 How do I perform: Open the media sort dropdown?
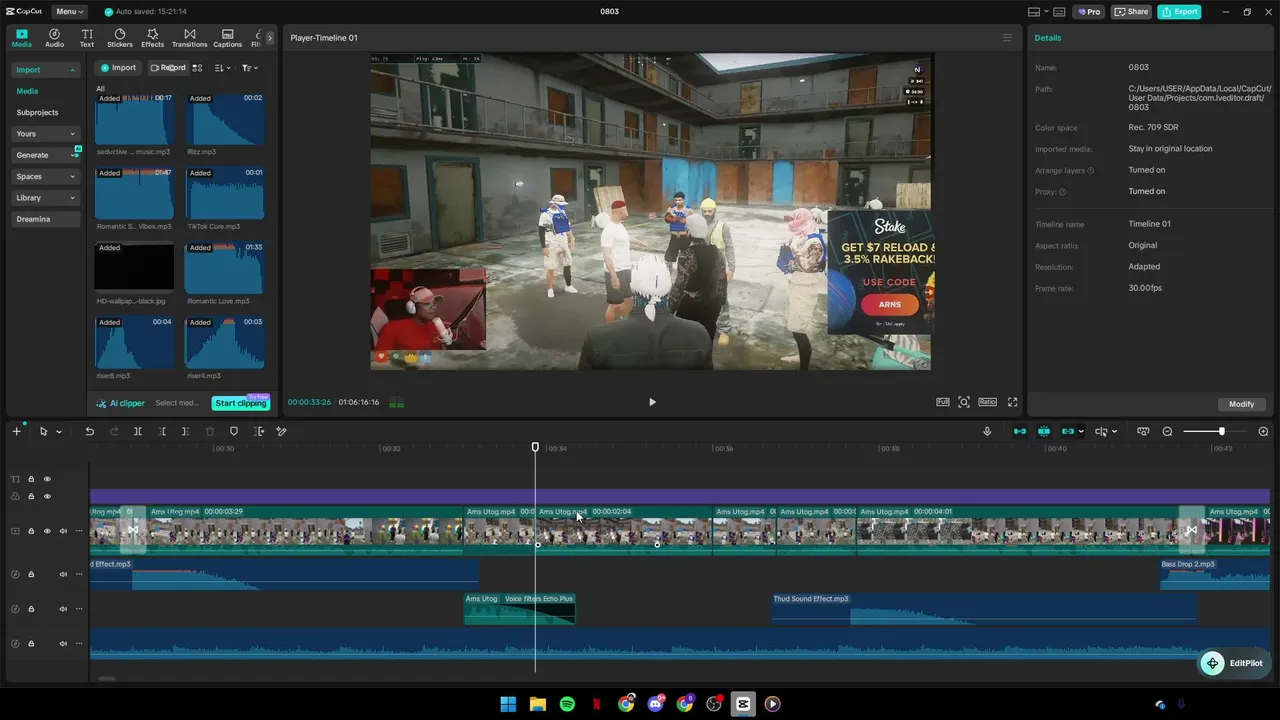tap(222, 68)
